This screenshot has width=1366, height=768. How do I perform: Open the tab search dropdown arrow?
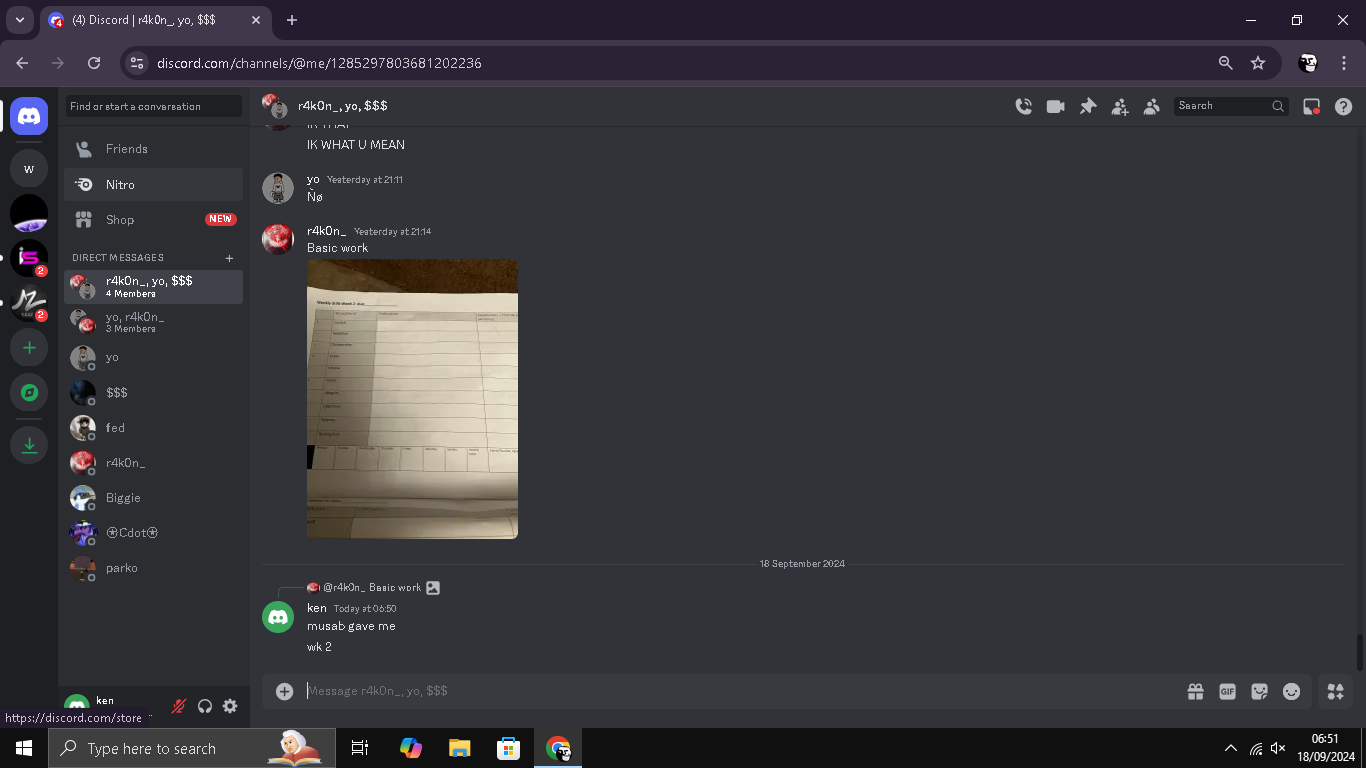tap(19, 20)
